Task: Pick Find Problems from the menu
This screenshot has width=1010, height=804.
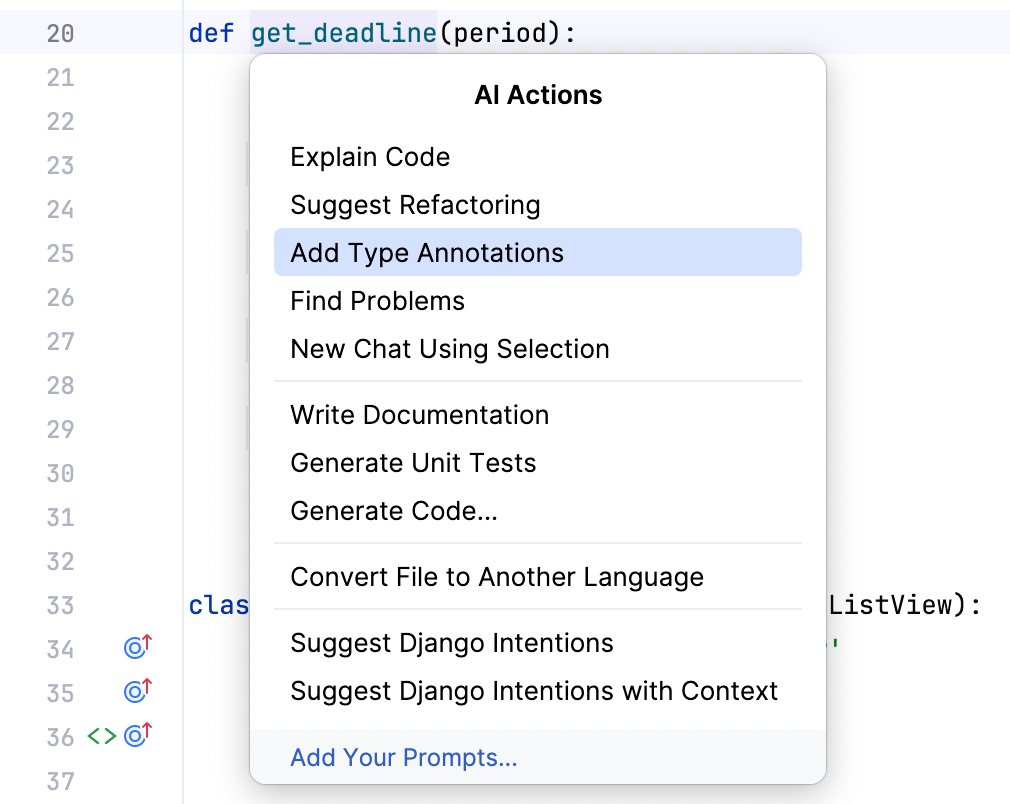Action: (377, 300)
